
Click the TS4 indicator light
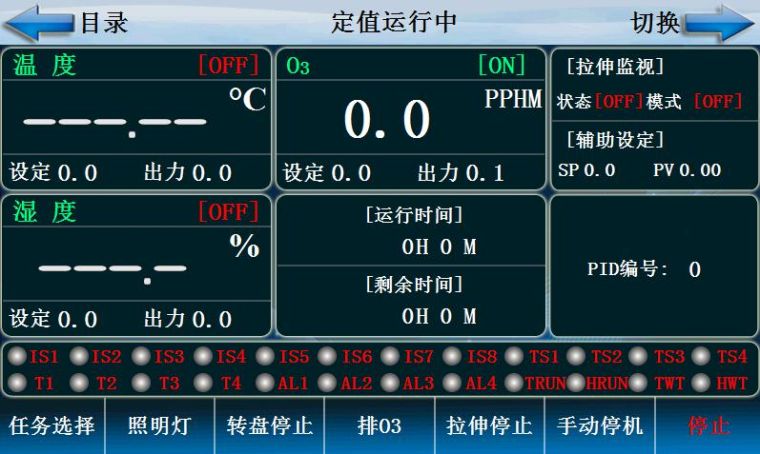[701, 356]
